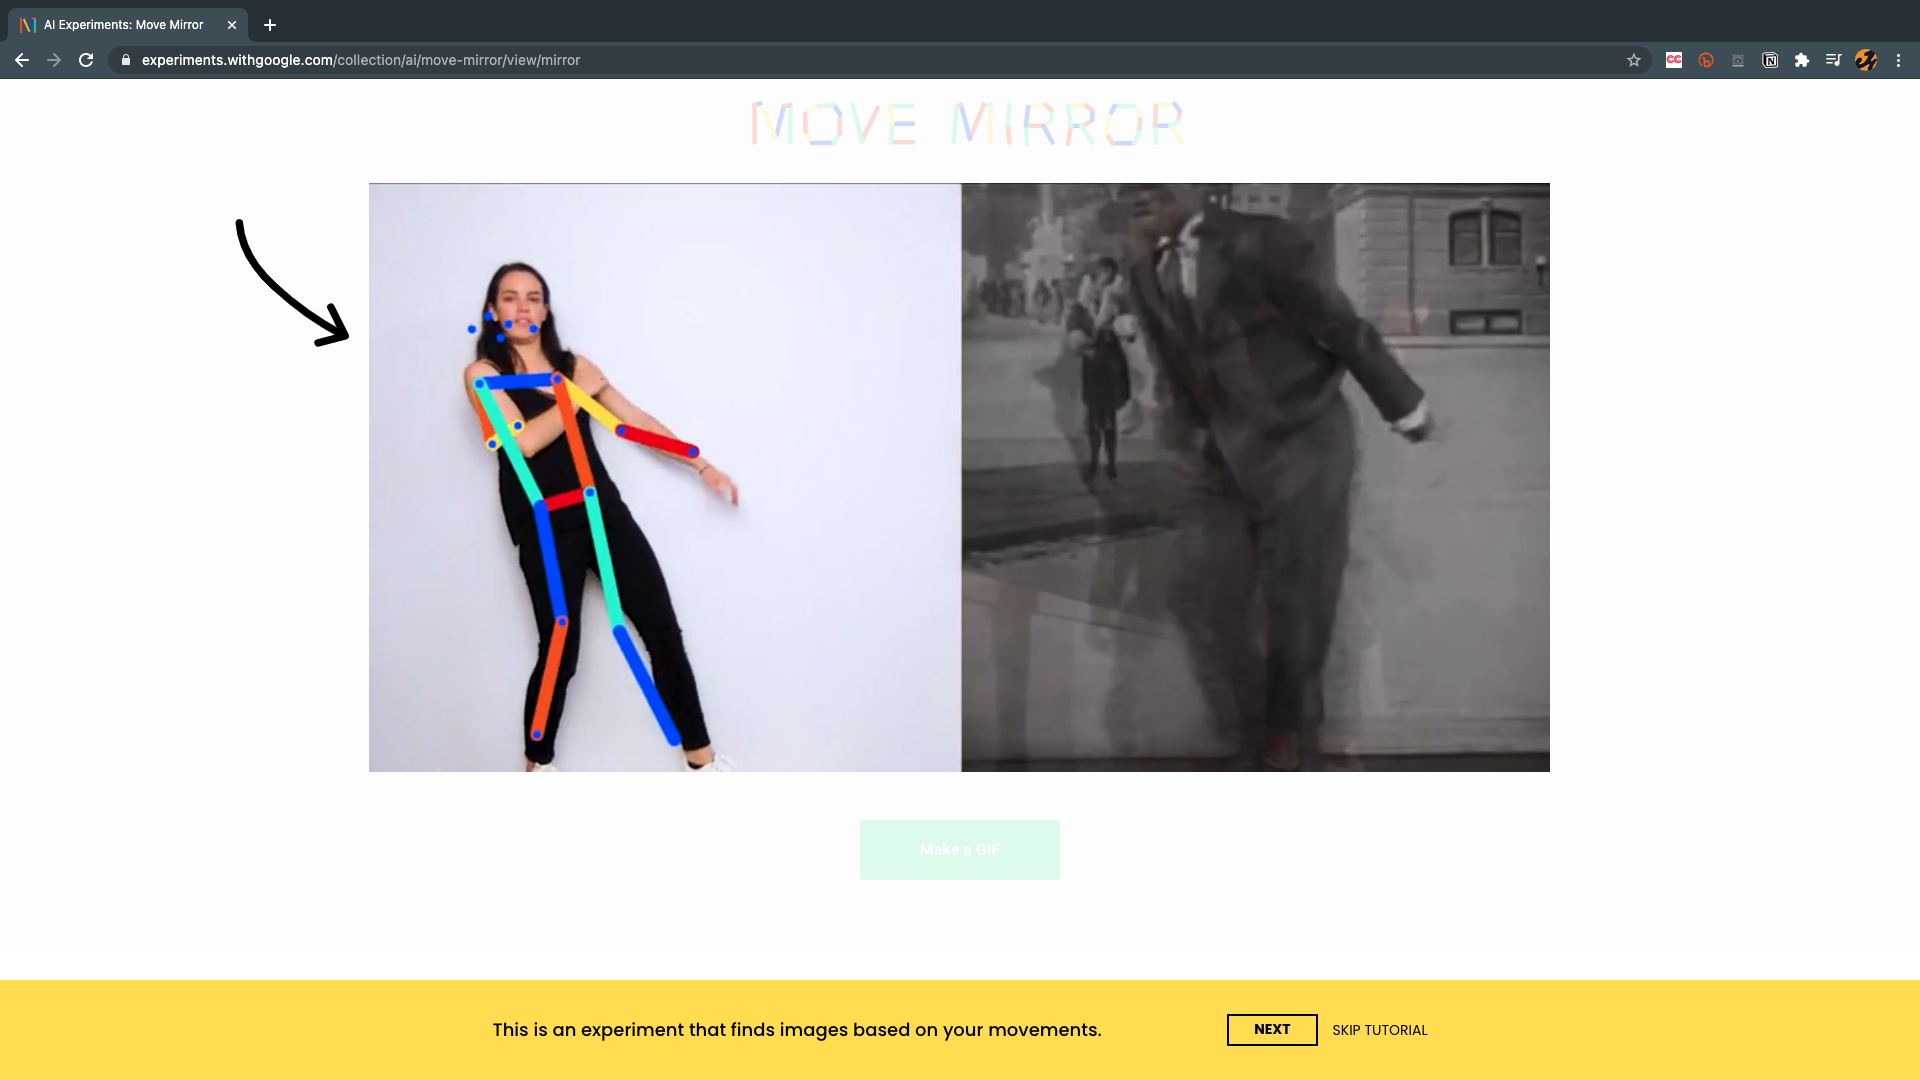Image resolution: width=1920 pixels, height=1080 pixels.
Task: Open a new browser tab
Action: pyautogui.click(x=270, y=25)
